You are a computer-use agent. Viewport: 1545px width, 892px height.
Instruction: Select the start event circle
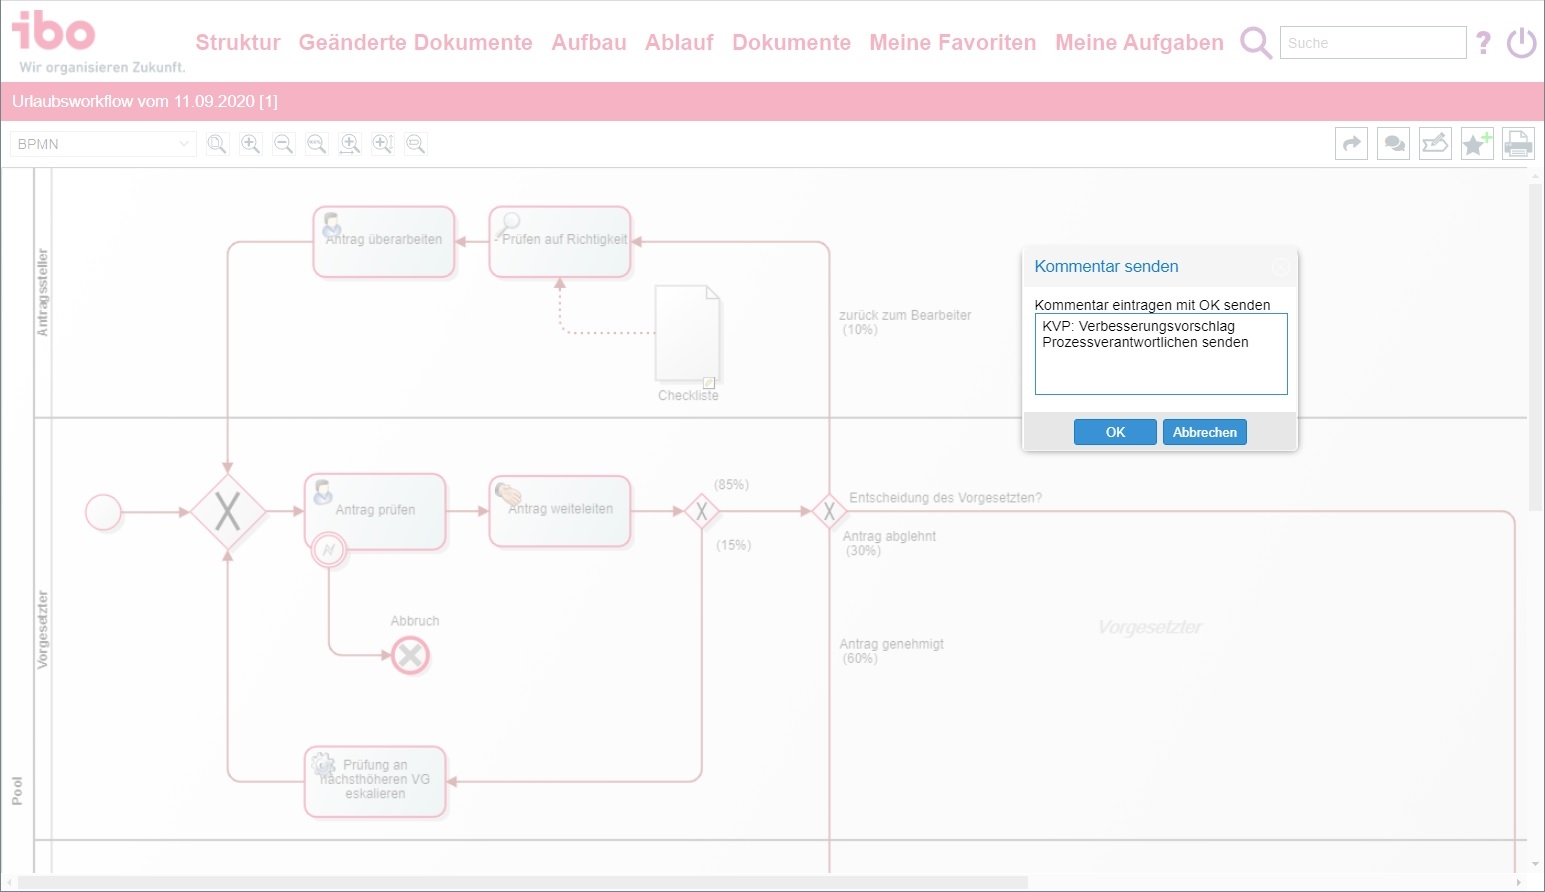pyautogui.click(x=104, y=512)
